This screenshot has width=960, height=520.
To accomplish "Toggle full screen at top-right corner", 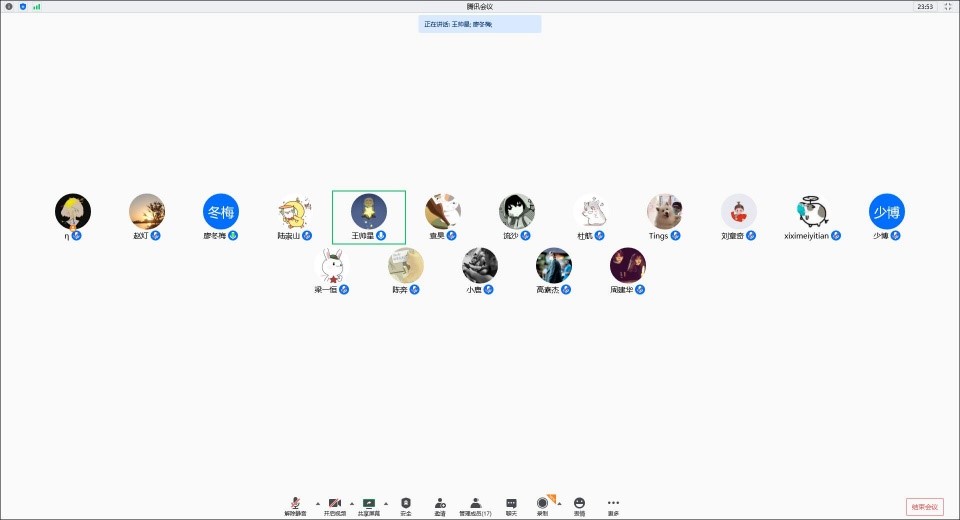I will [949, 6].
